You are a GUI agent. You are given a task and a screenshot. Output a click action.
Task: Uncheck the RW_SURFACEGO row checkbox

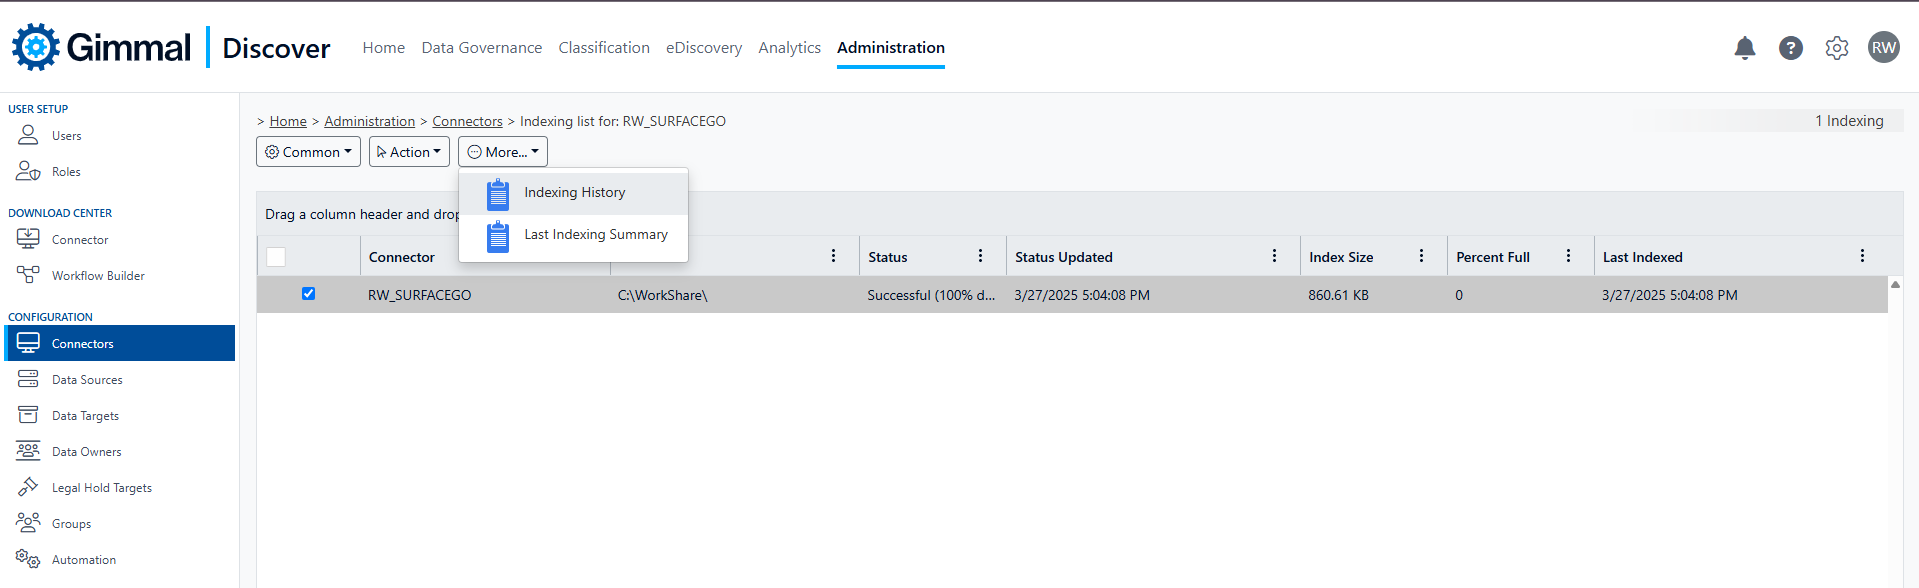(x=308, y=294)
